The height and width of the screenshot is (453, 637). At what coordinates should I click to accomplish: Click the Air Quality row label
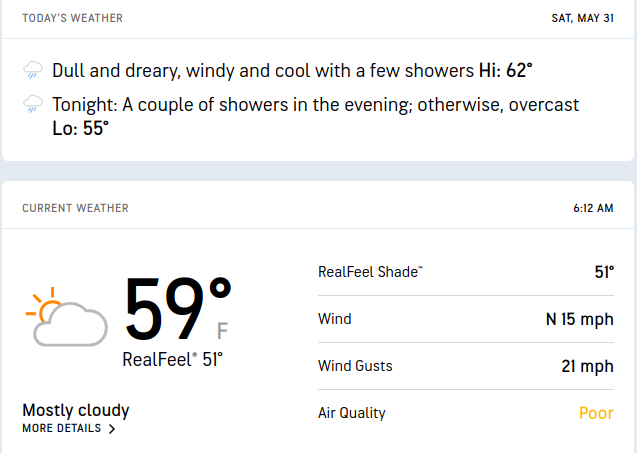tap(351, 413)
